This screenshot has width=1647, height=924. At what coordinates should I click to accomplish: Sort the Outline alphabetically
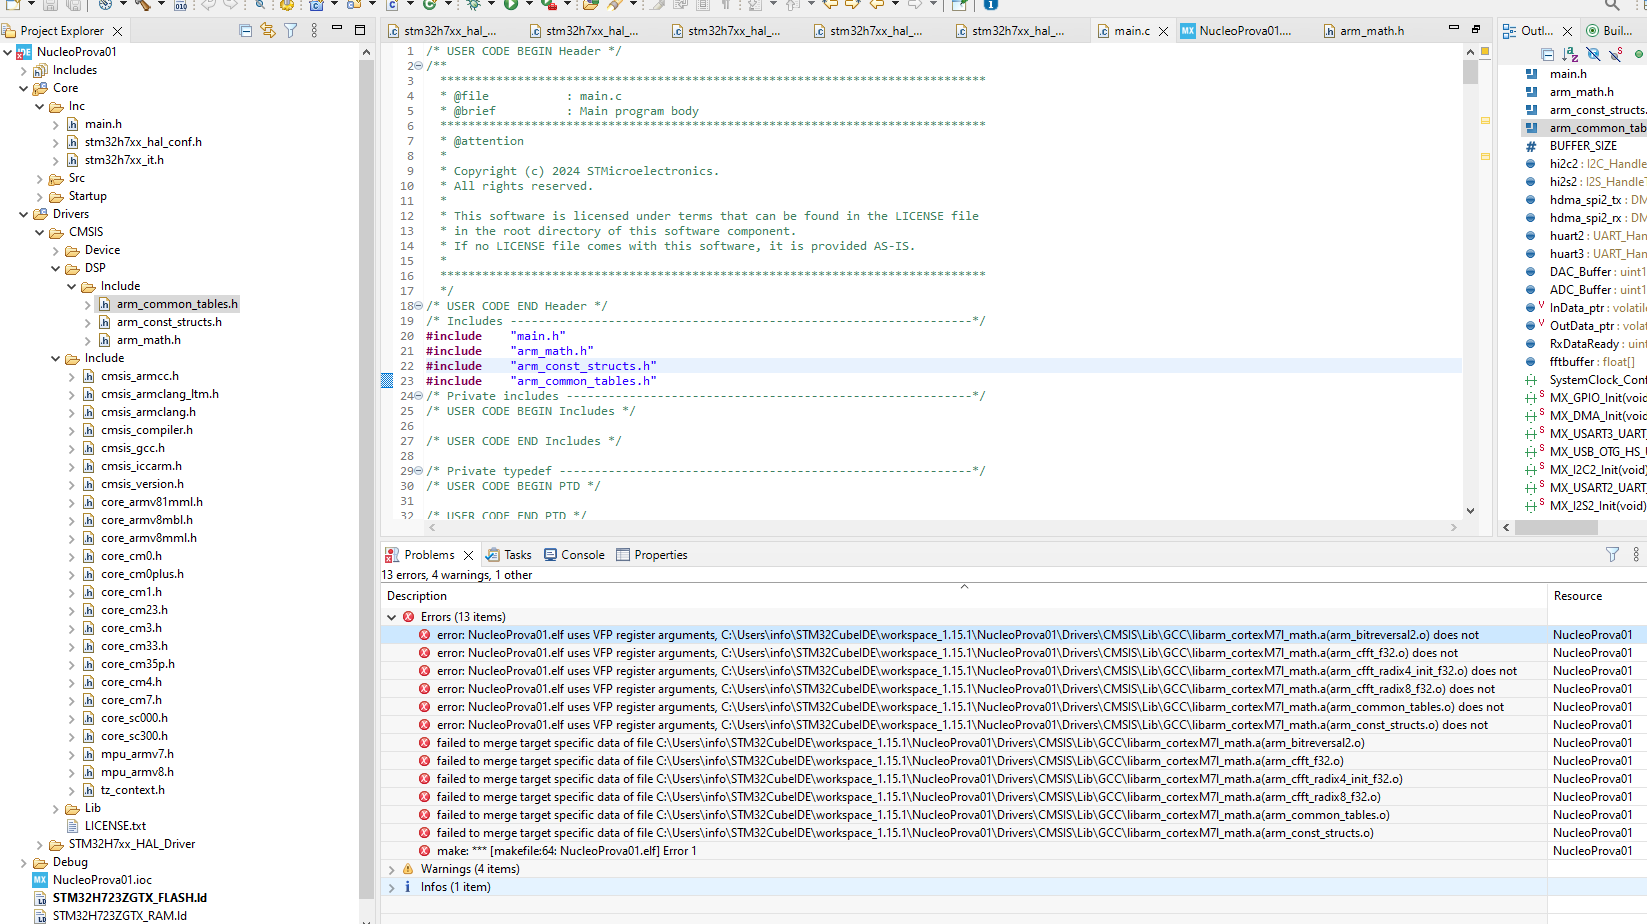click(1569, 55)
